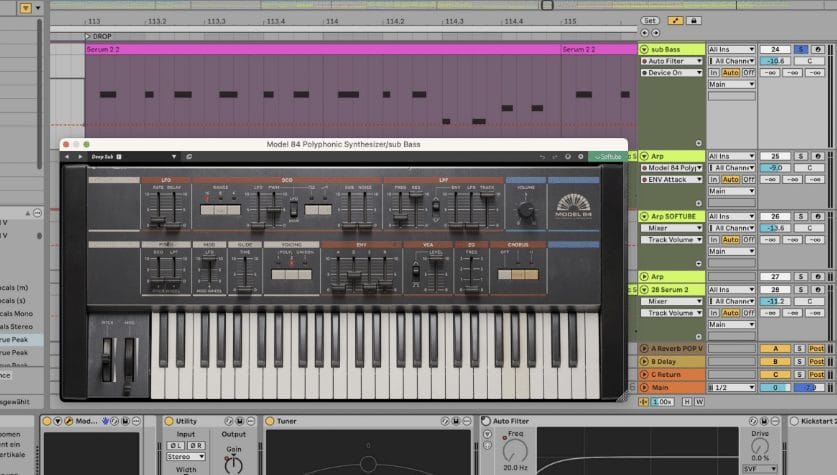Fold the 28 Serum 2 track
This screenshot has width=837, height=475.
tap(644, 289)
